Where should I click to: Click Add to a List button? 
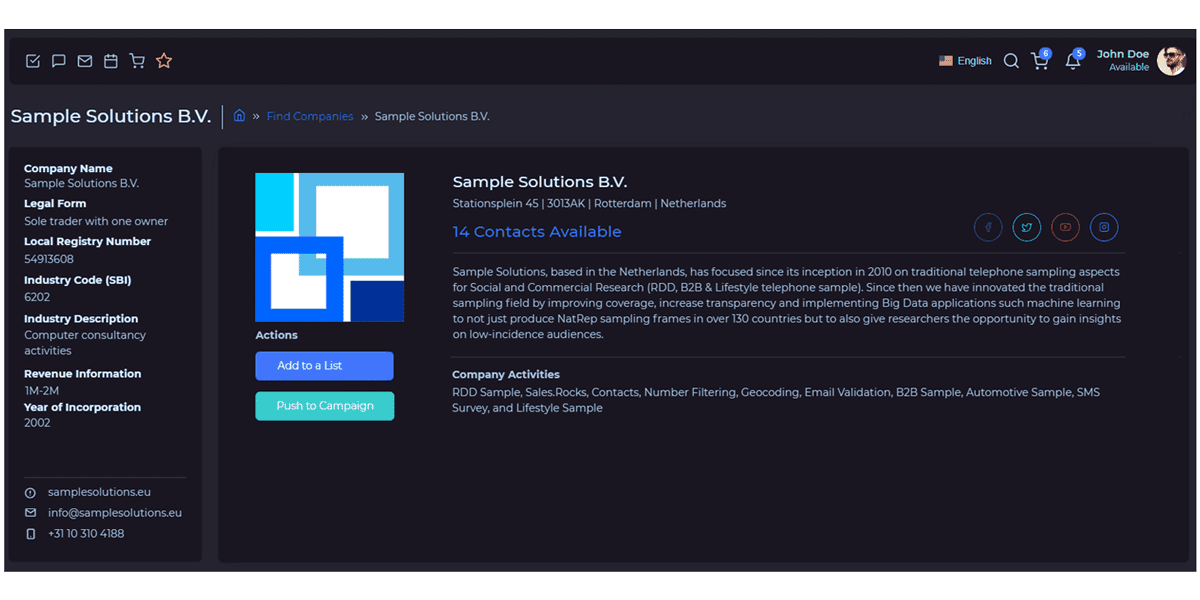(x=324, y=366)
